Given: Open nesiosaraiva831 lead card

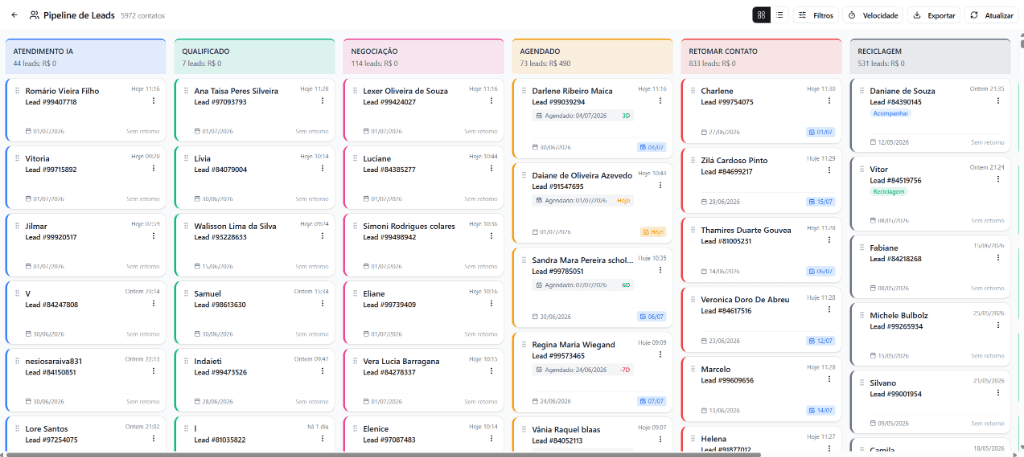Looking at the screenshot, I should pyautogui.click(x=86, y=380).
